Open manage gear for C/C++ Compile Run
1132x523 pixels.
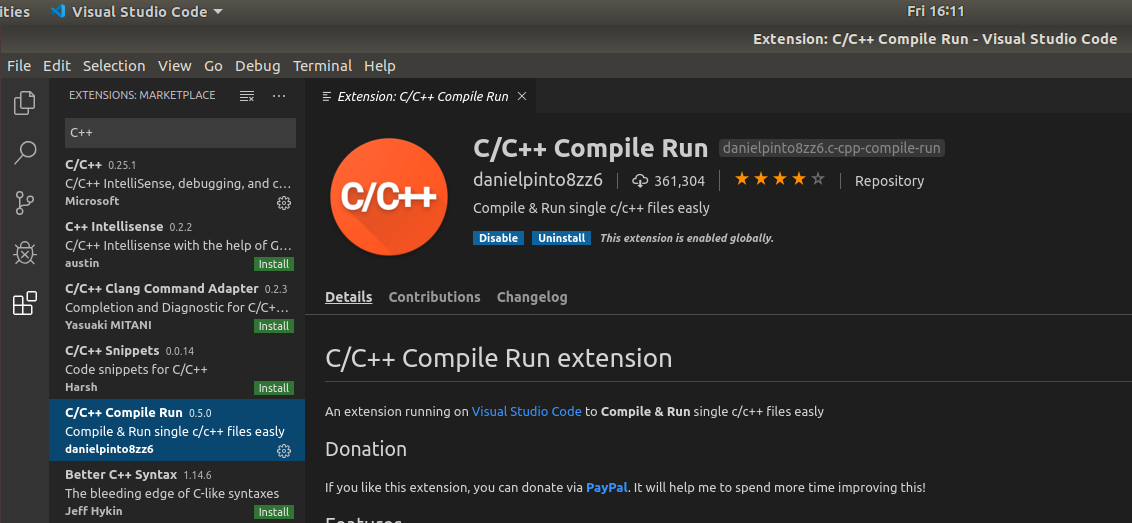(284, 451)
